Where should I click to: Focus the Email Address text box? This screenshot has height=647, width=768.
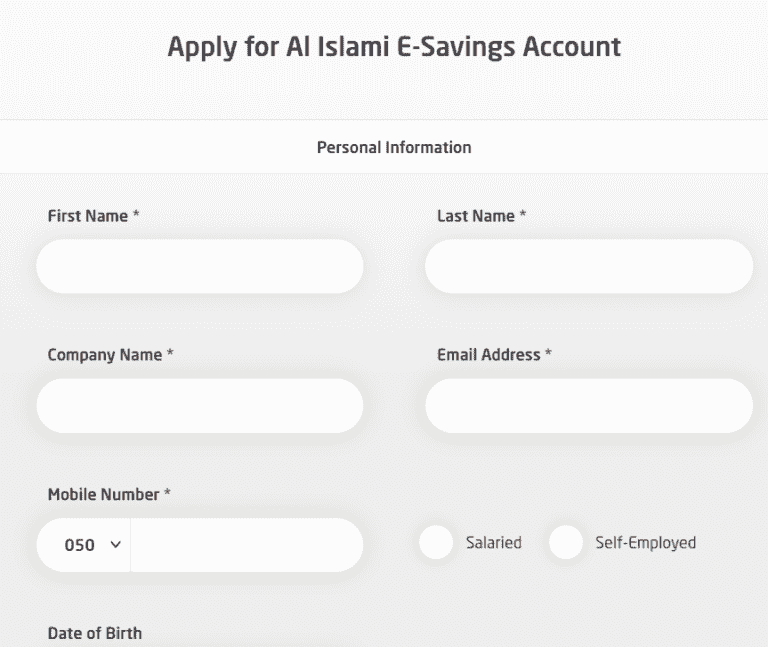pos(589,406)
